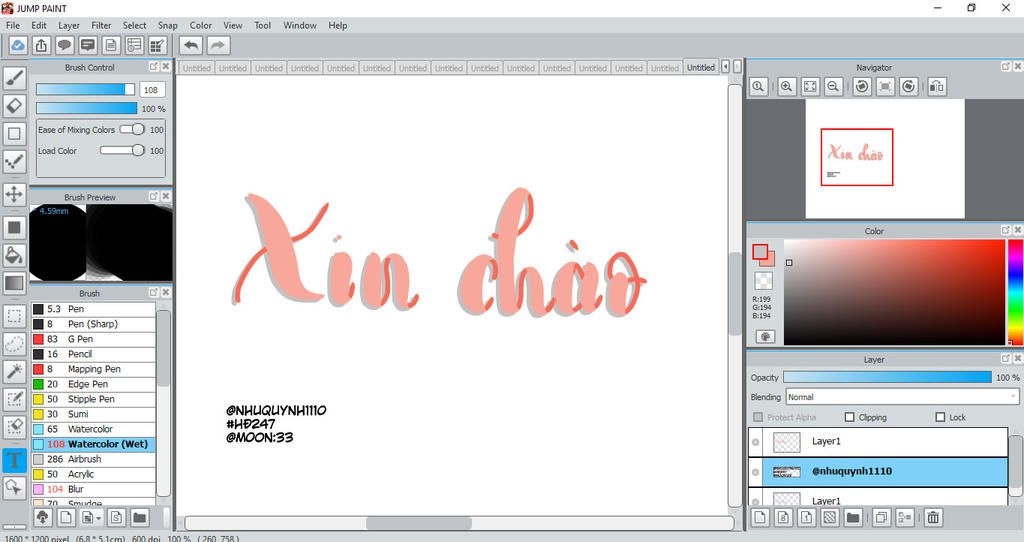Image resolution: width=1024 pixels, height=542 pixels.
Task: Select the rectangular Select tool
Action: [x=14, y=316]
